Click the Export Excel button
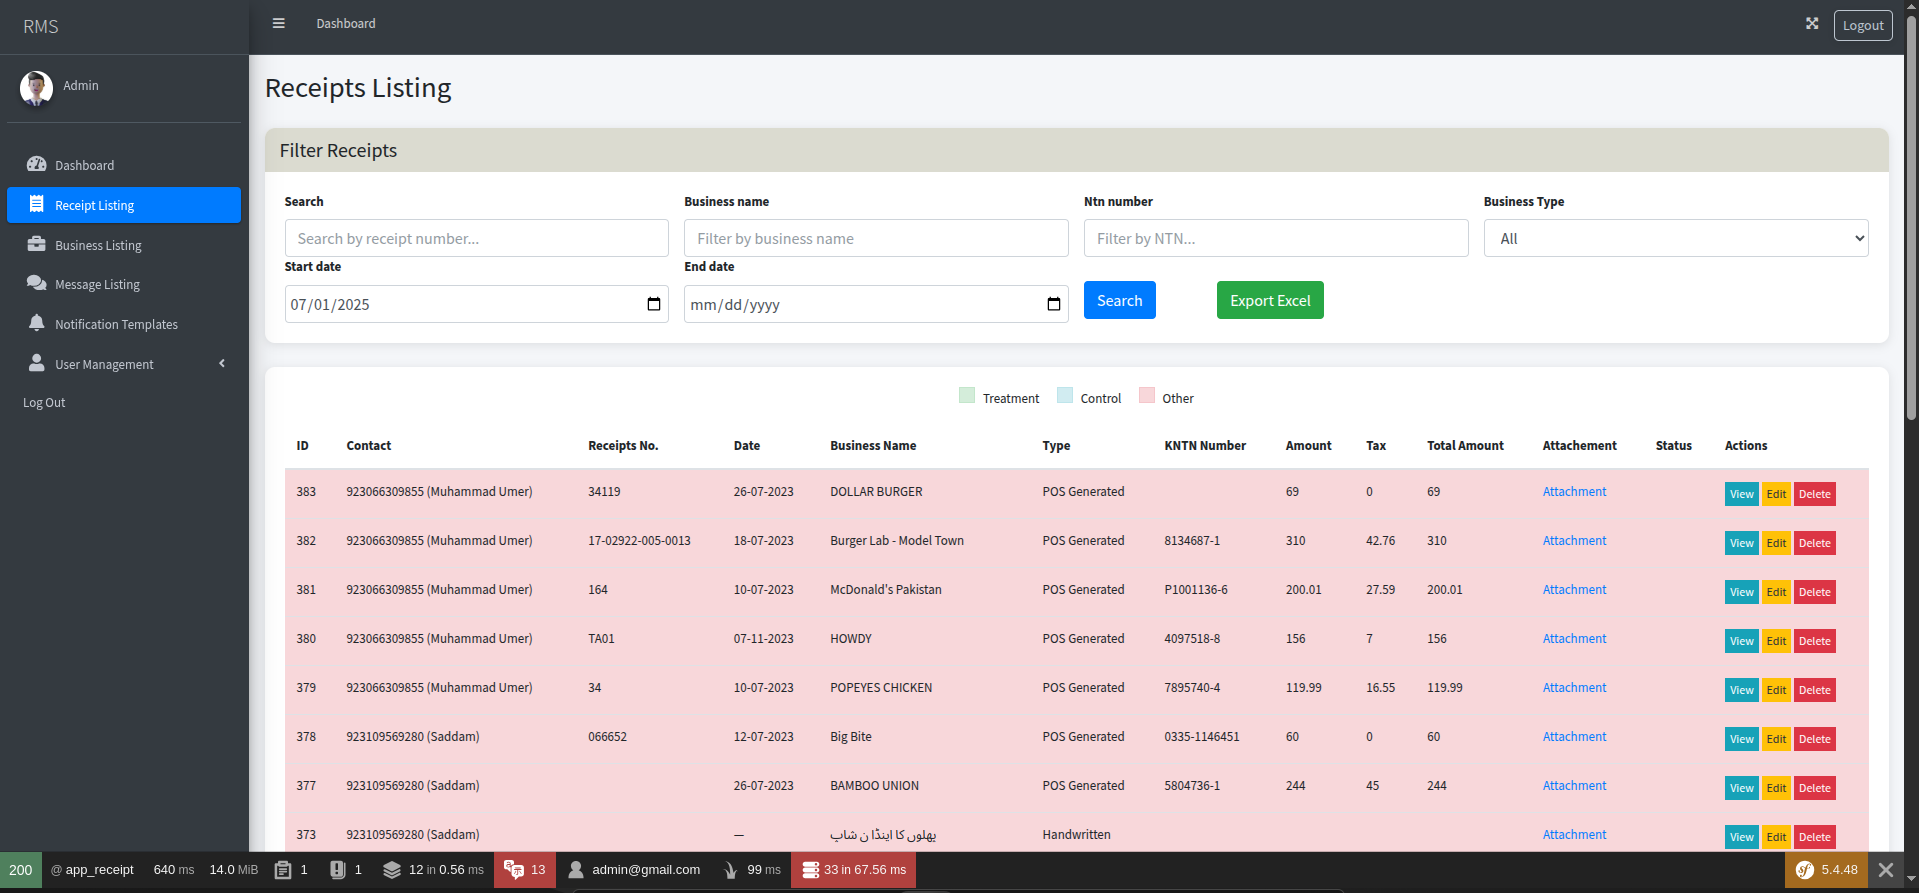Image resolution: width=1919 pixels, height=893 pixels. 1270,300
